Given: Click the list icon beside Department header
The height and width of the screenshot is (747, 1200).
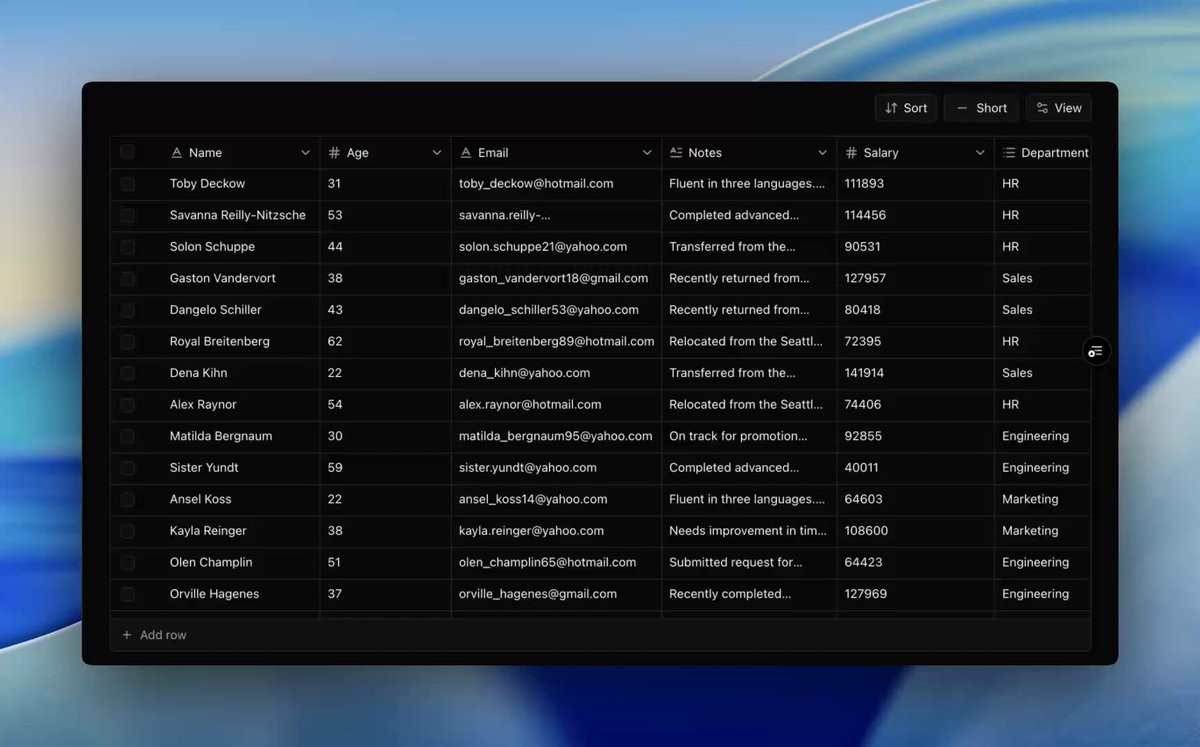Looking at the screenshot, I should (1009, 153).
